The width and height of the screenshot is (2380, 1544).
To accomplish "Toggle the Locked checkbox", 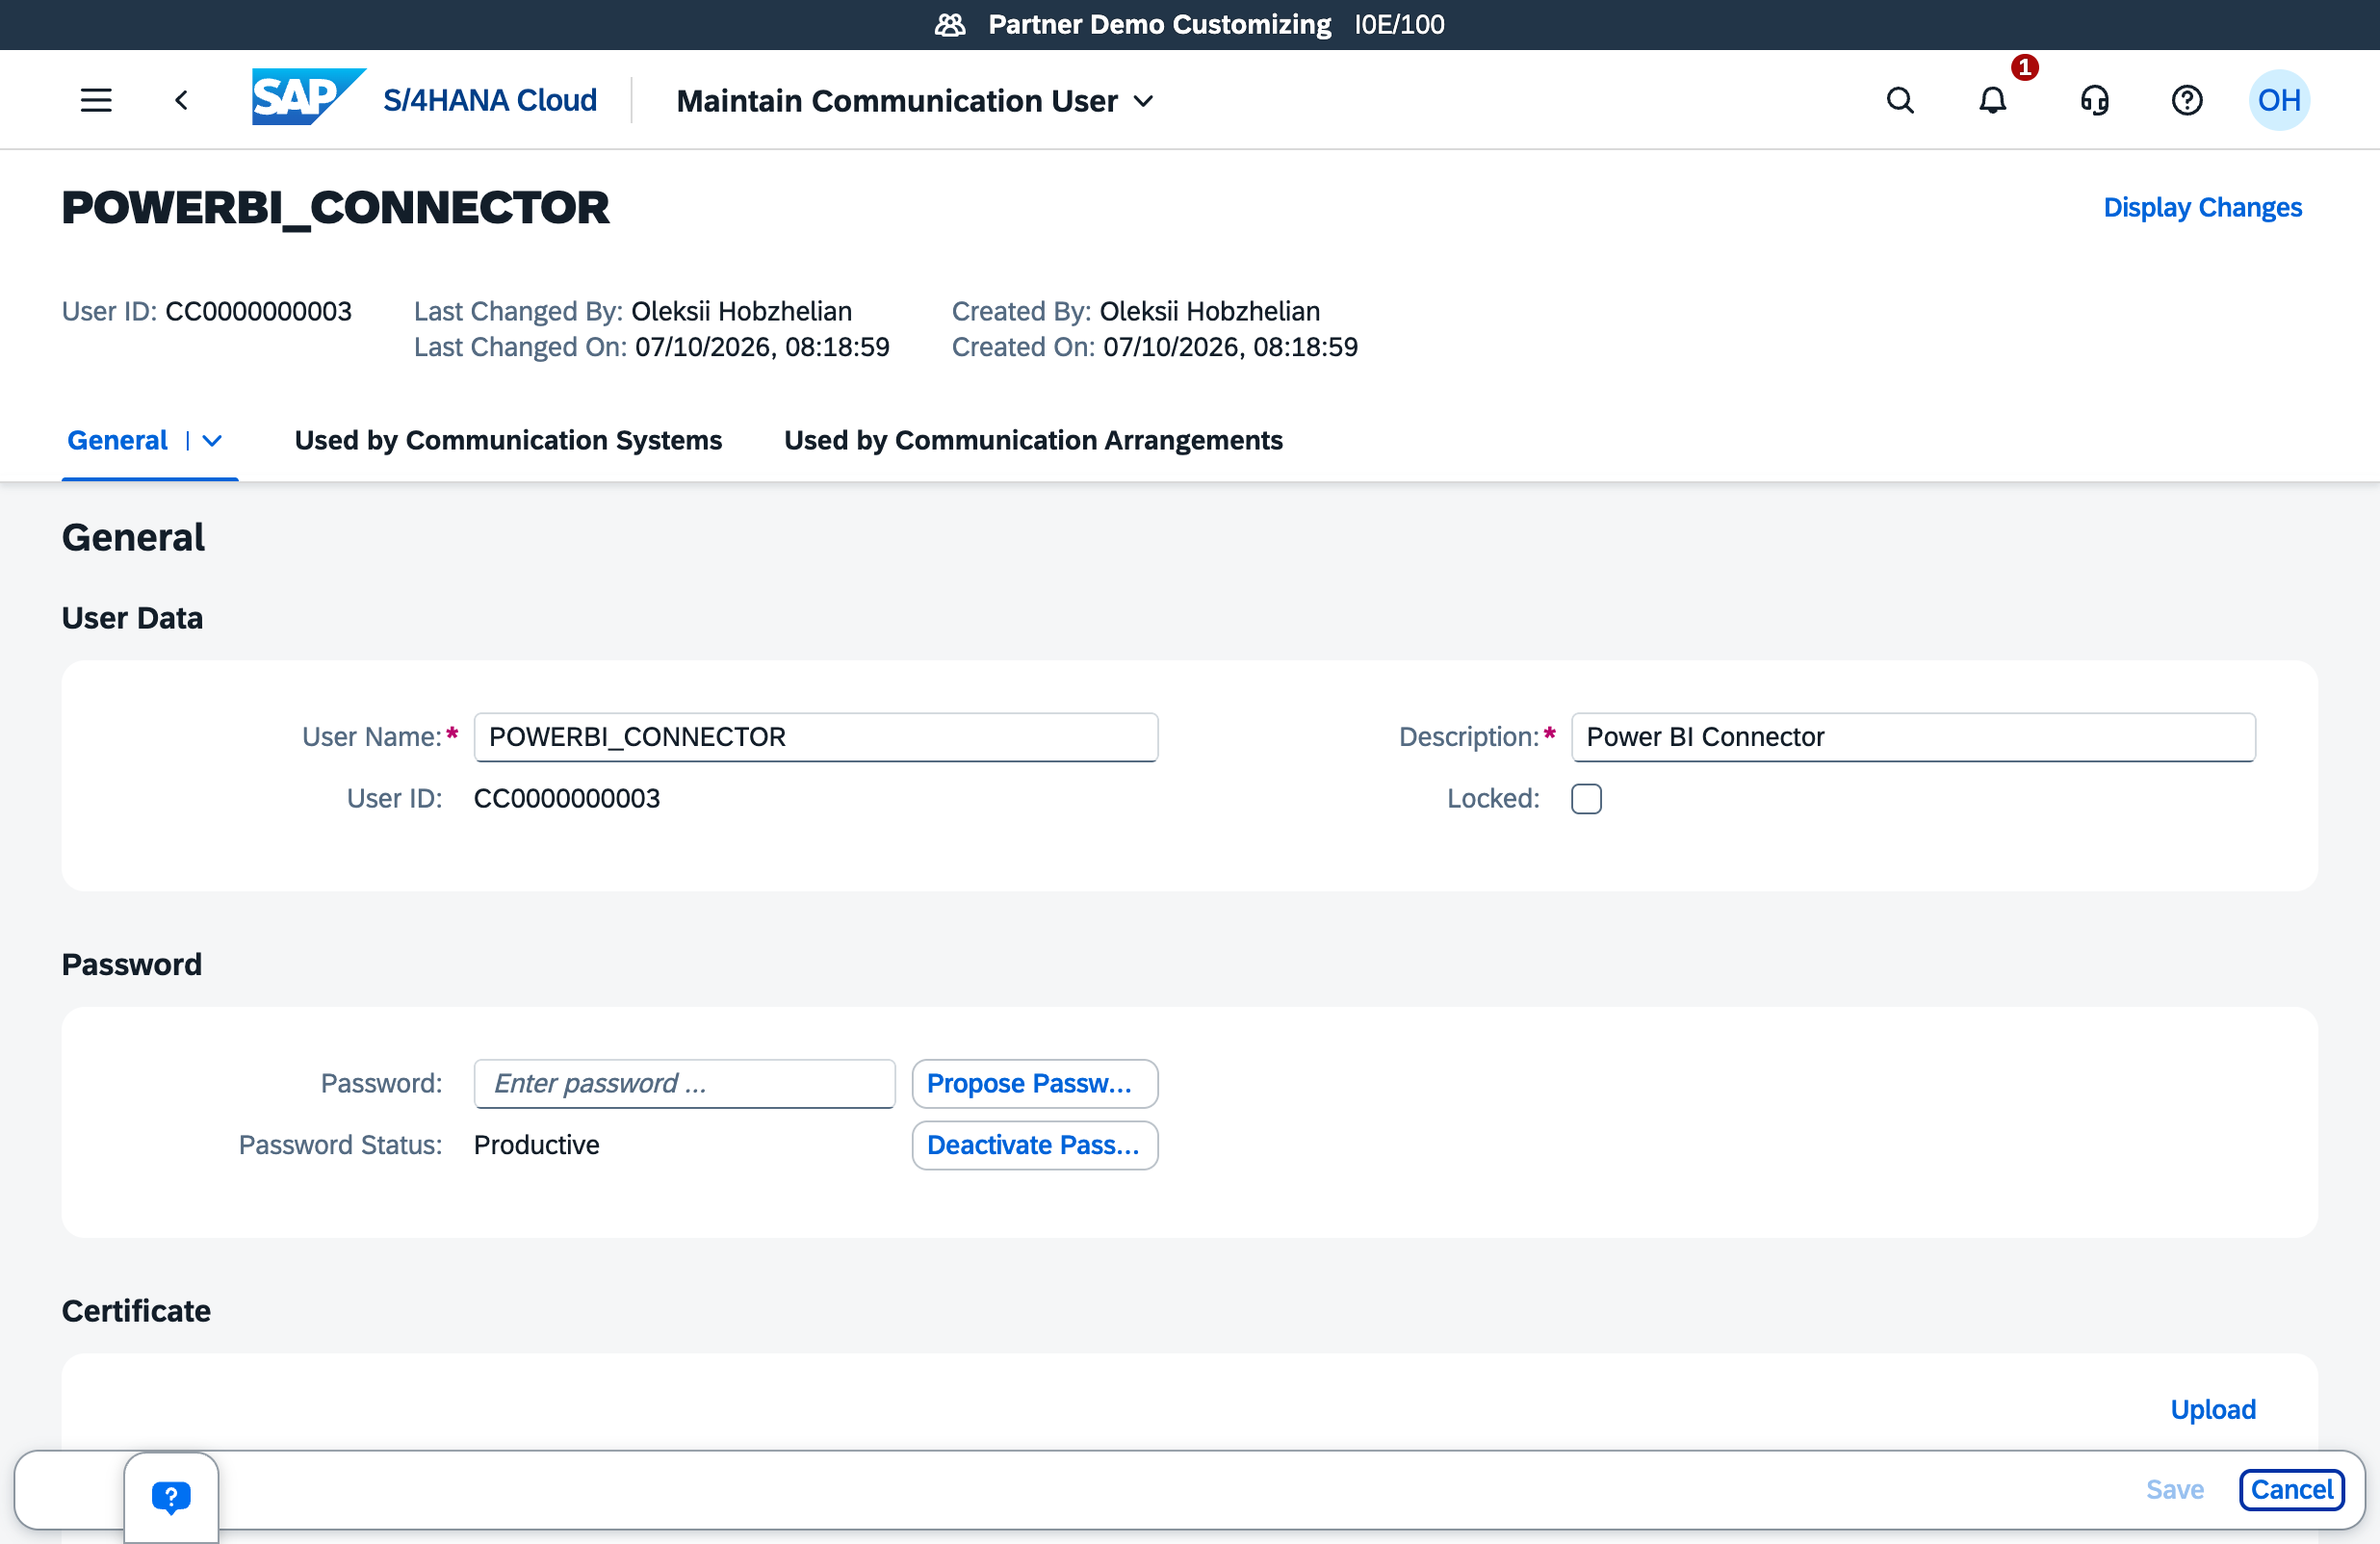I will click(1586, 799).
